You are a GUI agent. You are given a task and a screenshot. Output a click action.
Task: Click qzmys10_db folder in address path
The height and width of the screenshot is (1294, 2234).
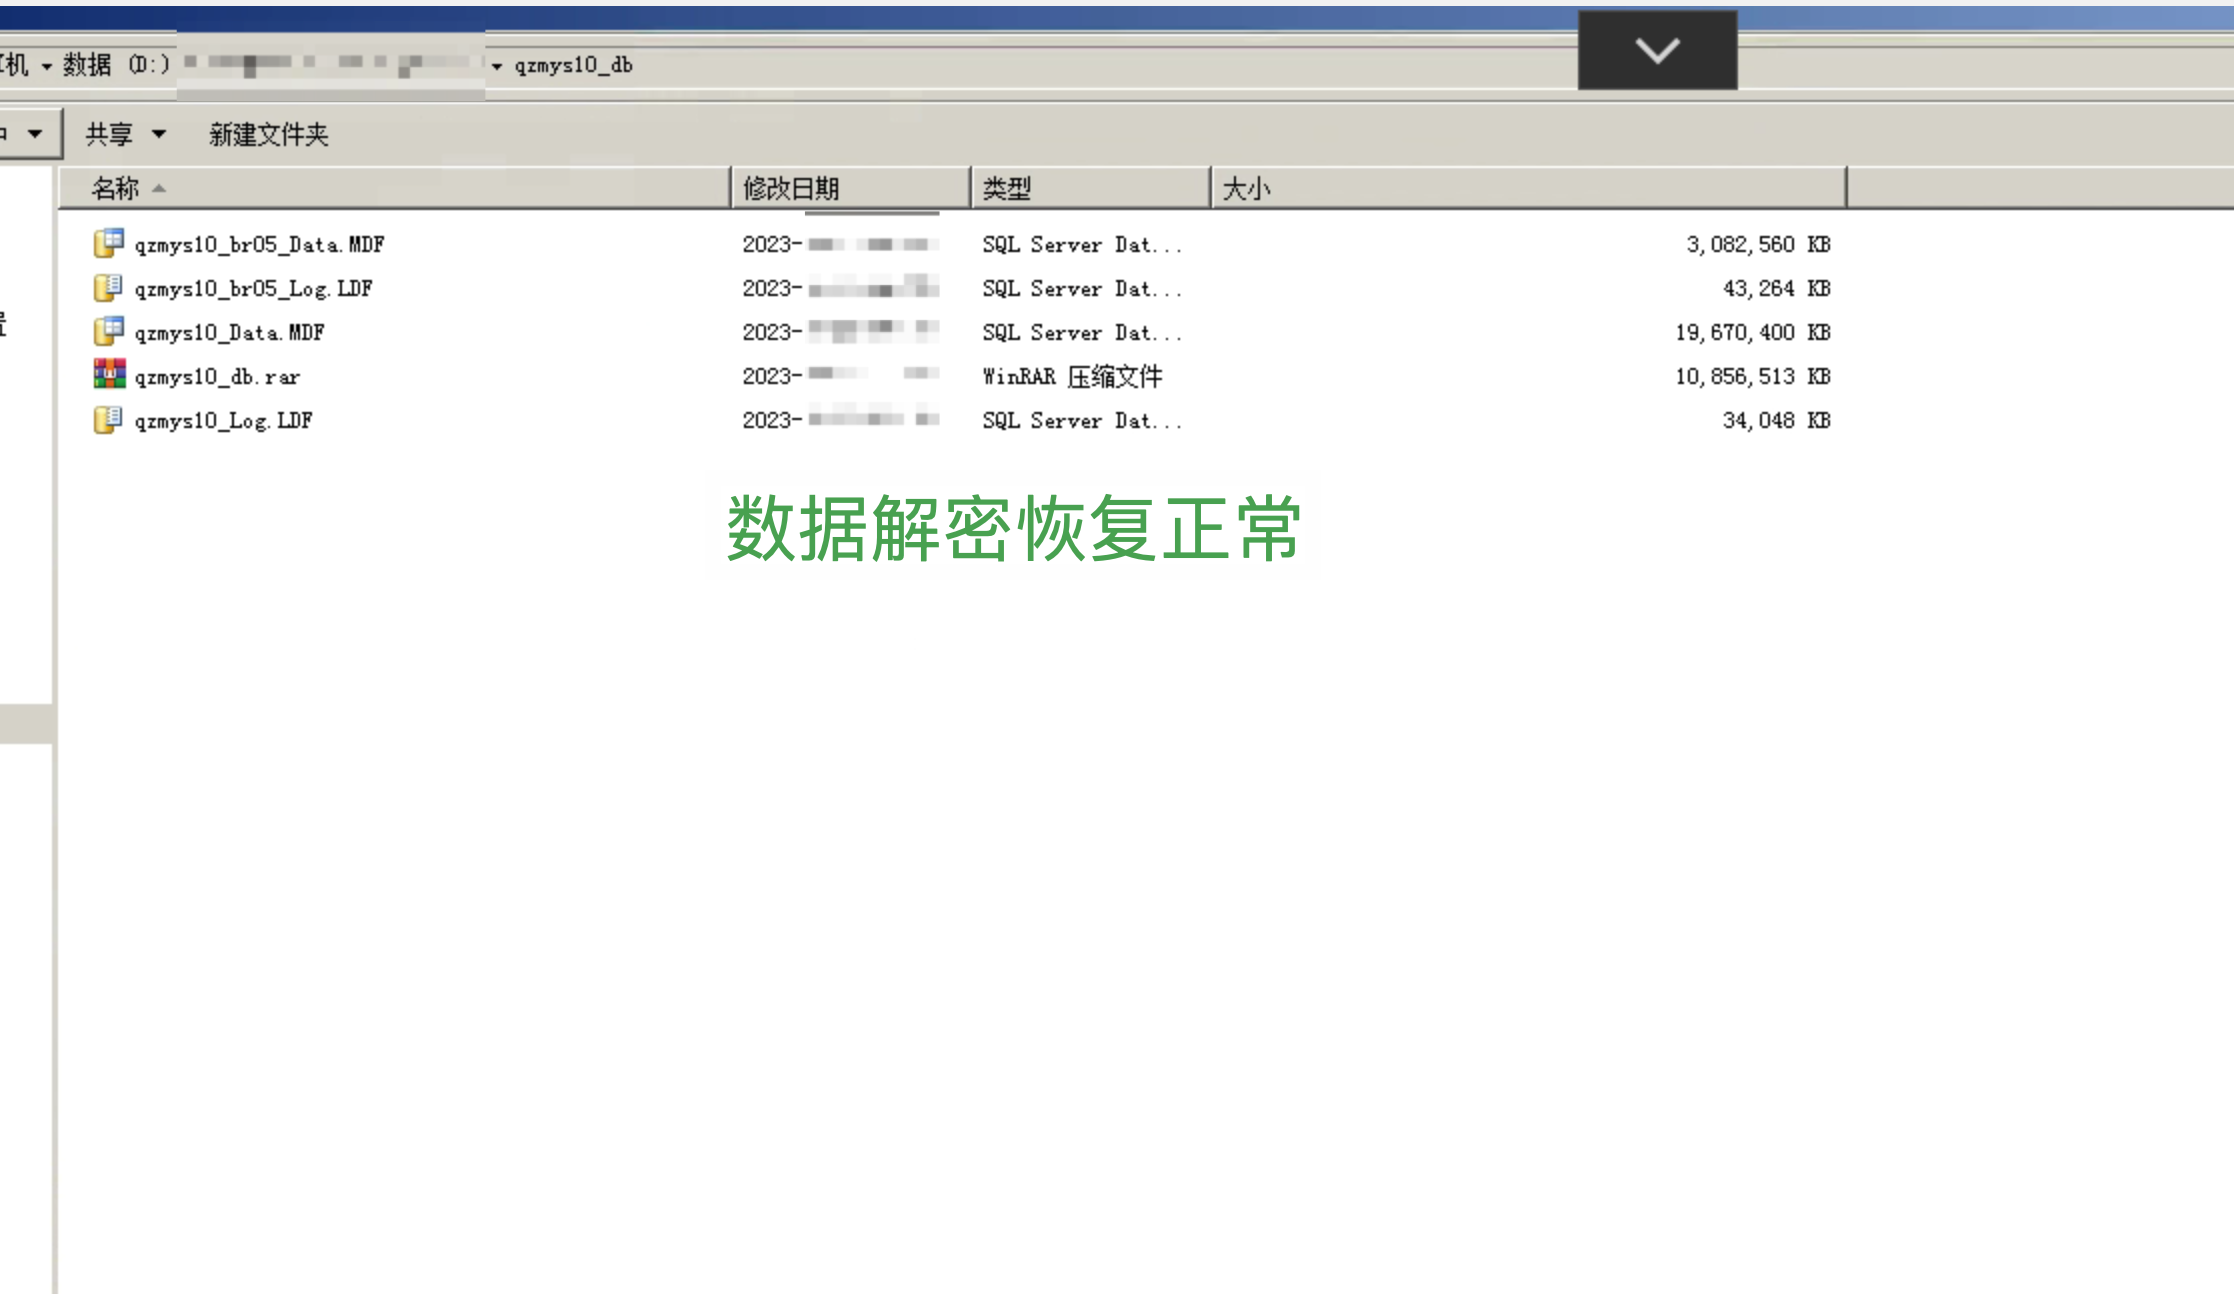tap(573, 65)
